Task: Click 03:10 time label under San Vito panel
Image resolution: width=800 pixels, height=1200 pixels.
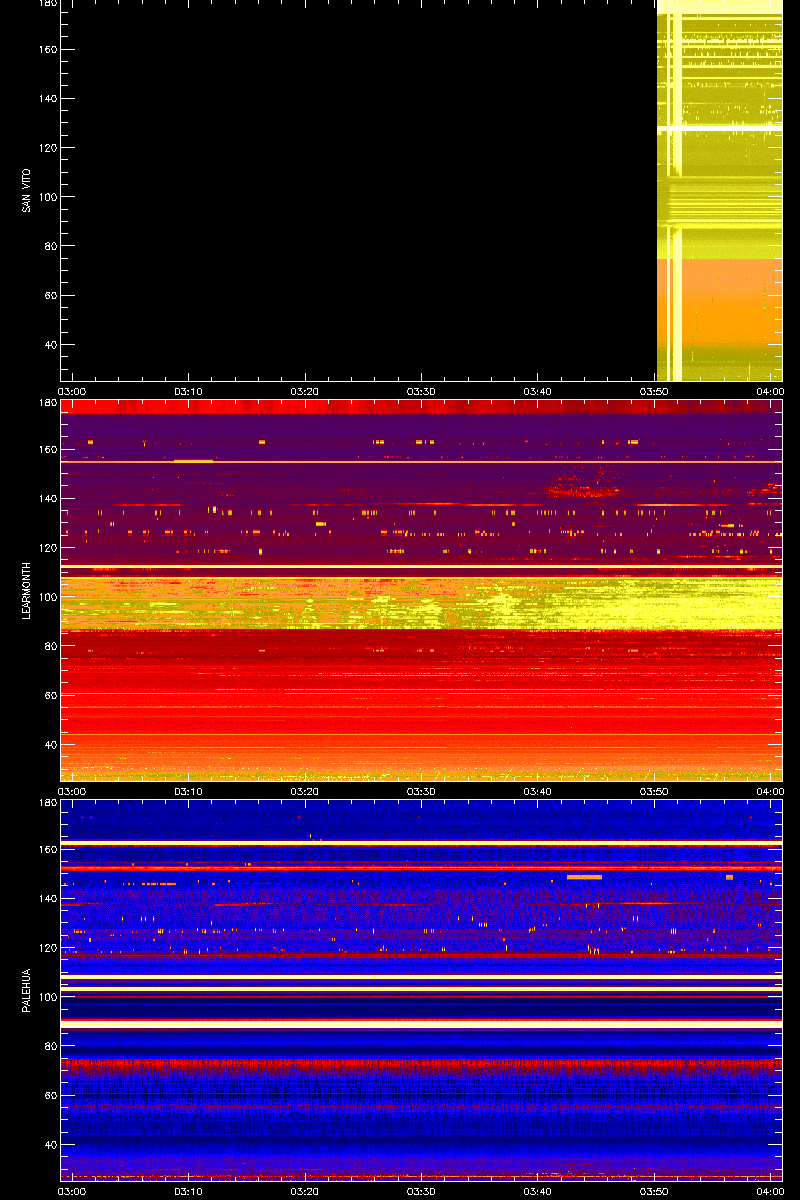Action: pos(189,392)
